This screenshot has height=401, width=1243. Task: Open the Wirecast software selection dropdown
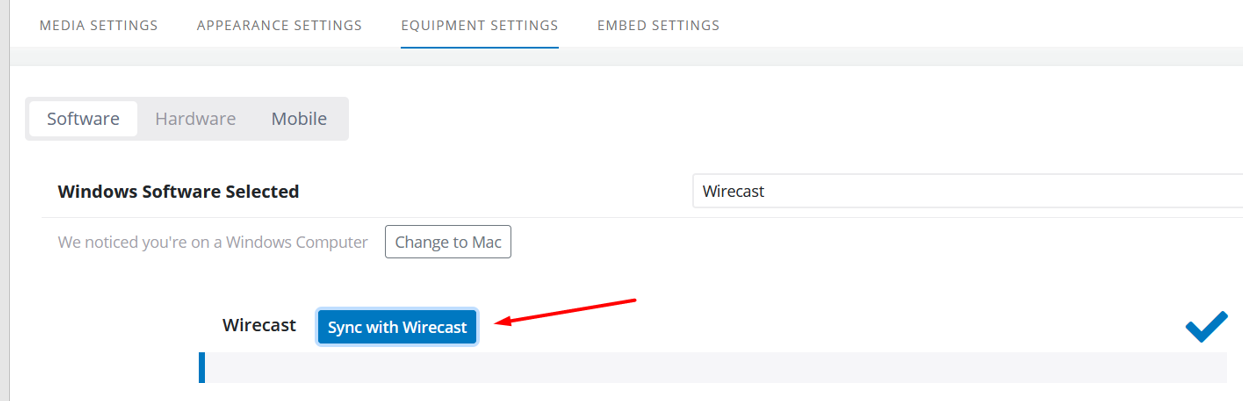tap(967, 190)
